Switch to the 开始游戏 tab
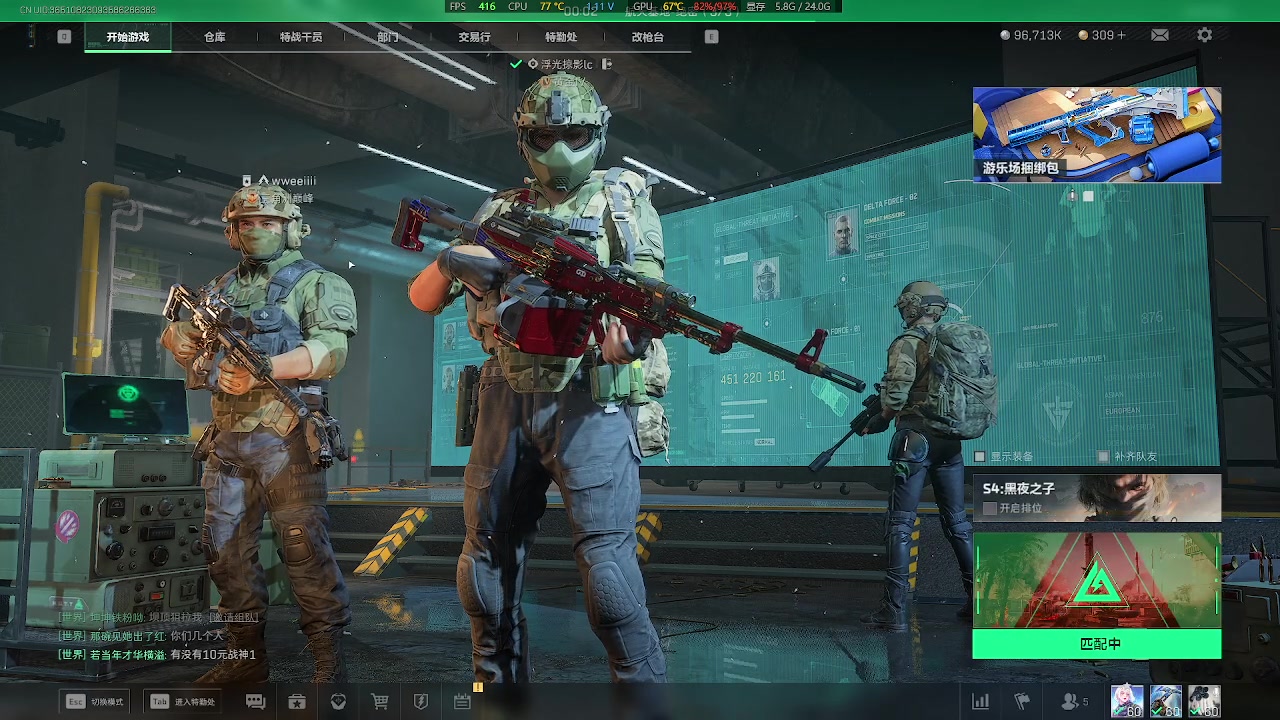Image resolution: width=1280 pixels, height=720 pixels. [128, 37]
